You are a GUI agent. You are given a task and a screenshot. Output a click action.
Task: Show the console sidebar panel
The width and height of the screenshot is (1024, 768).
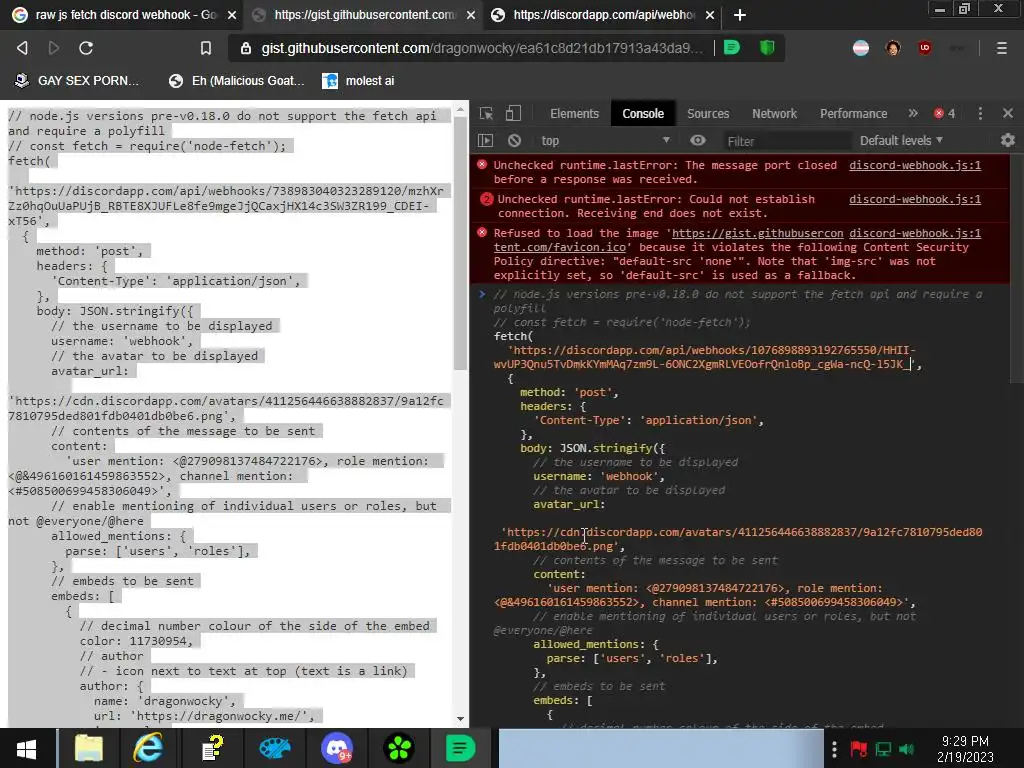(485, 140)
